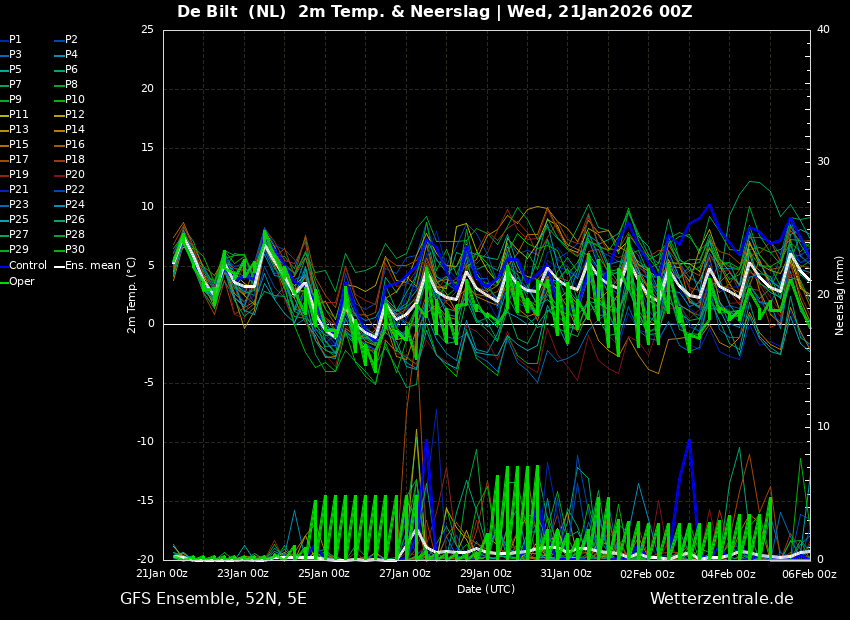850x620 pixels.
Task: Click the 40 tick on precipitation axis
Action: 823,30
